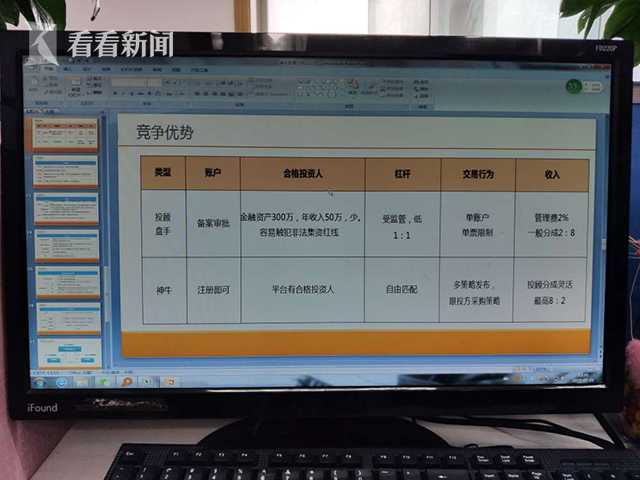640x480 pixels.
Task: Select the 单账户 单票限制 cell
Action: pos(477,225)
